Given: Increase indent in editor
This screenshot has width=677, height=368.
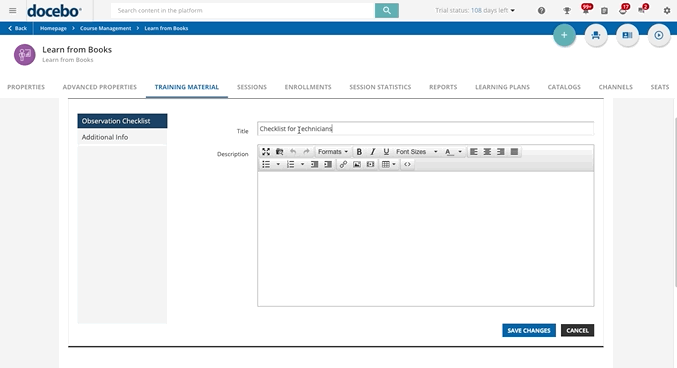Looking at the screenshot, I should (x=328, y=164).
